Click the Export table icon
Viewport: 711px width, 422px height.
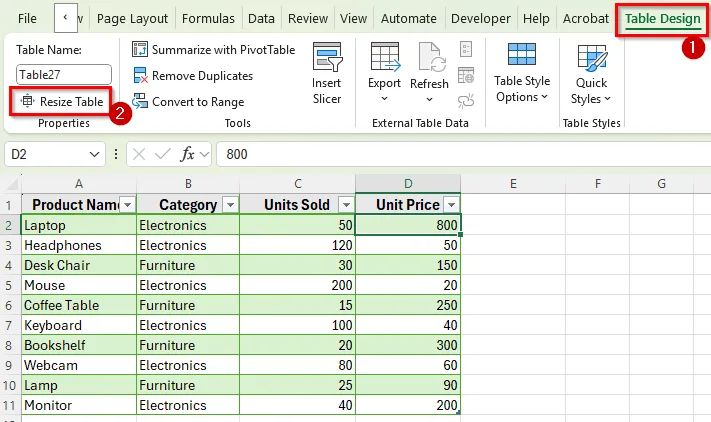click(385, 57)
